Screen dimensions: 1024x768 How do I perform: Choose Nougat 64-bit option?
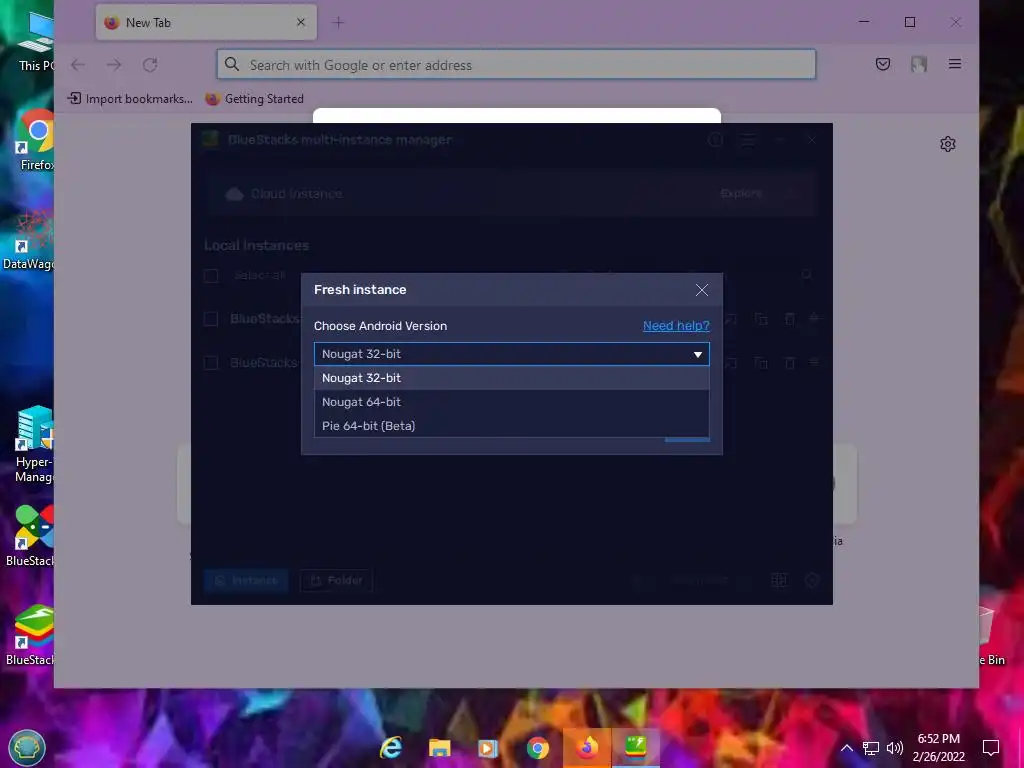(511, 402)
